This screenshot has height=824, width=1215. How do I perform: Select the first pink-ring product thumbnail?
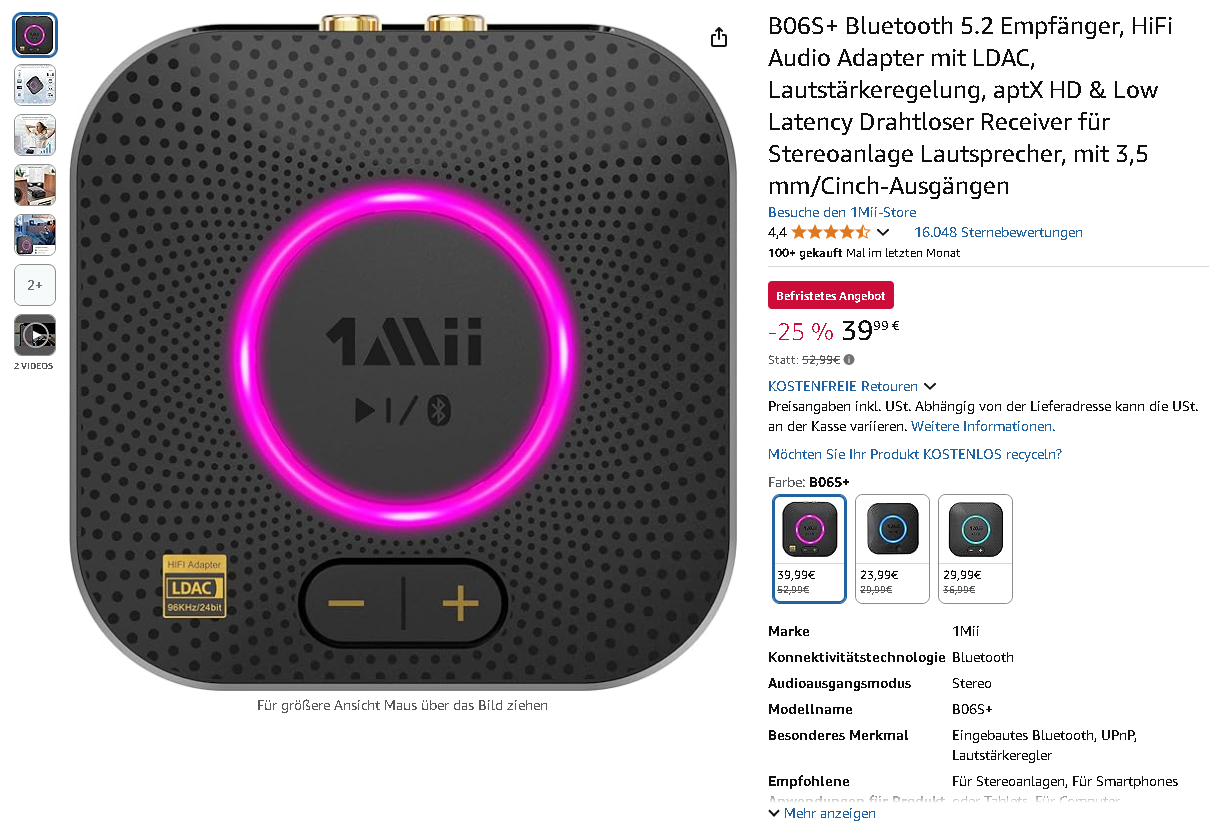(35, 35)
